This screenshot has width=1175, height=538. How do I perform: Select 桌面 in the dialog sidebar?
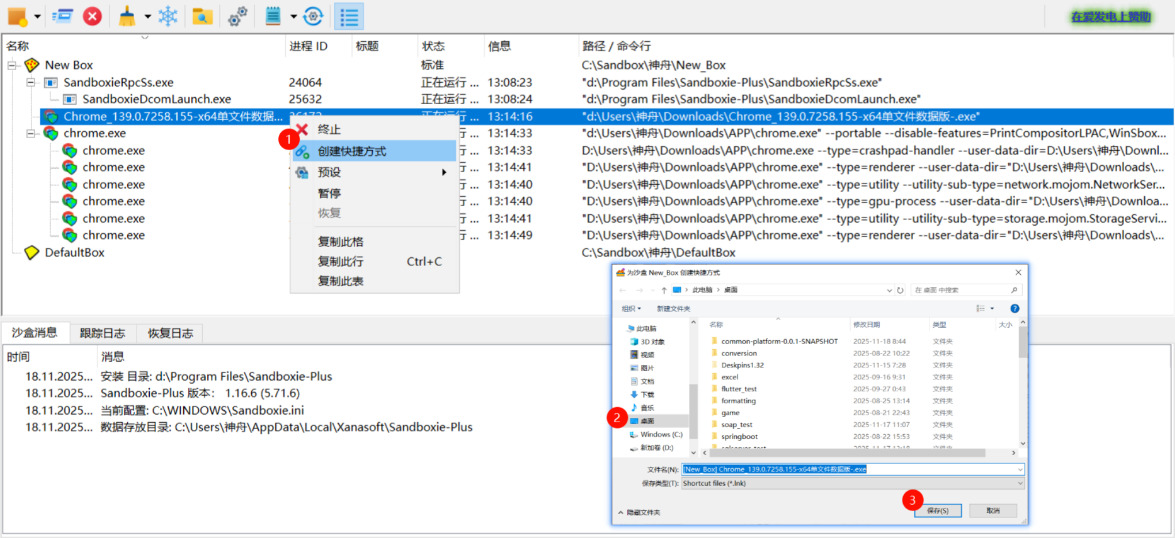pos(647,420)
